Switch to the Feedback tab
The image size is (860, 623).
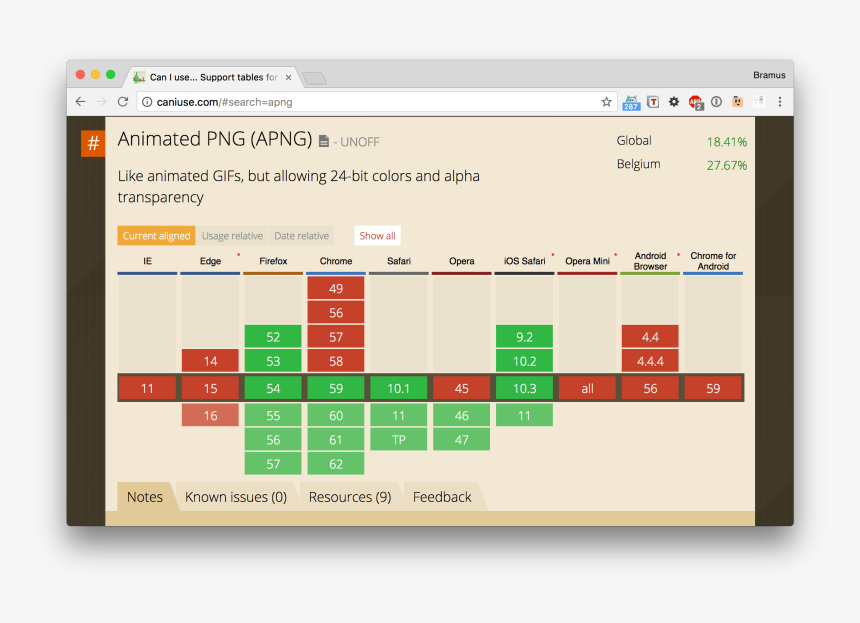[442, 497]
